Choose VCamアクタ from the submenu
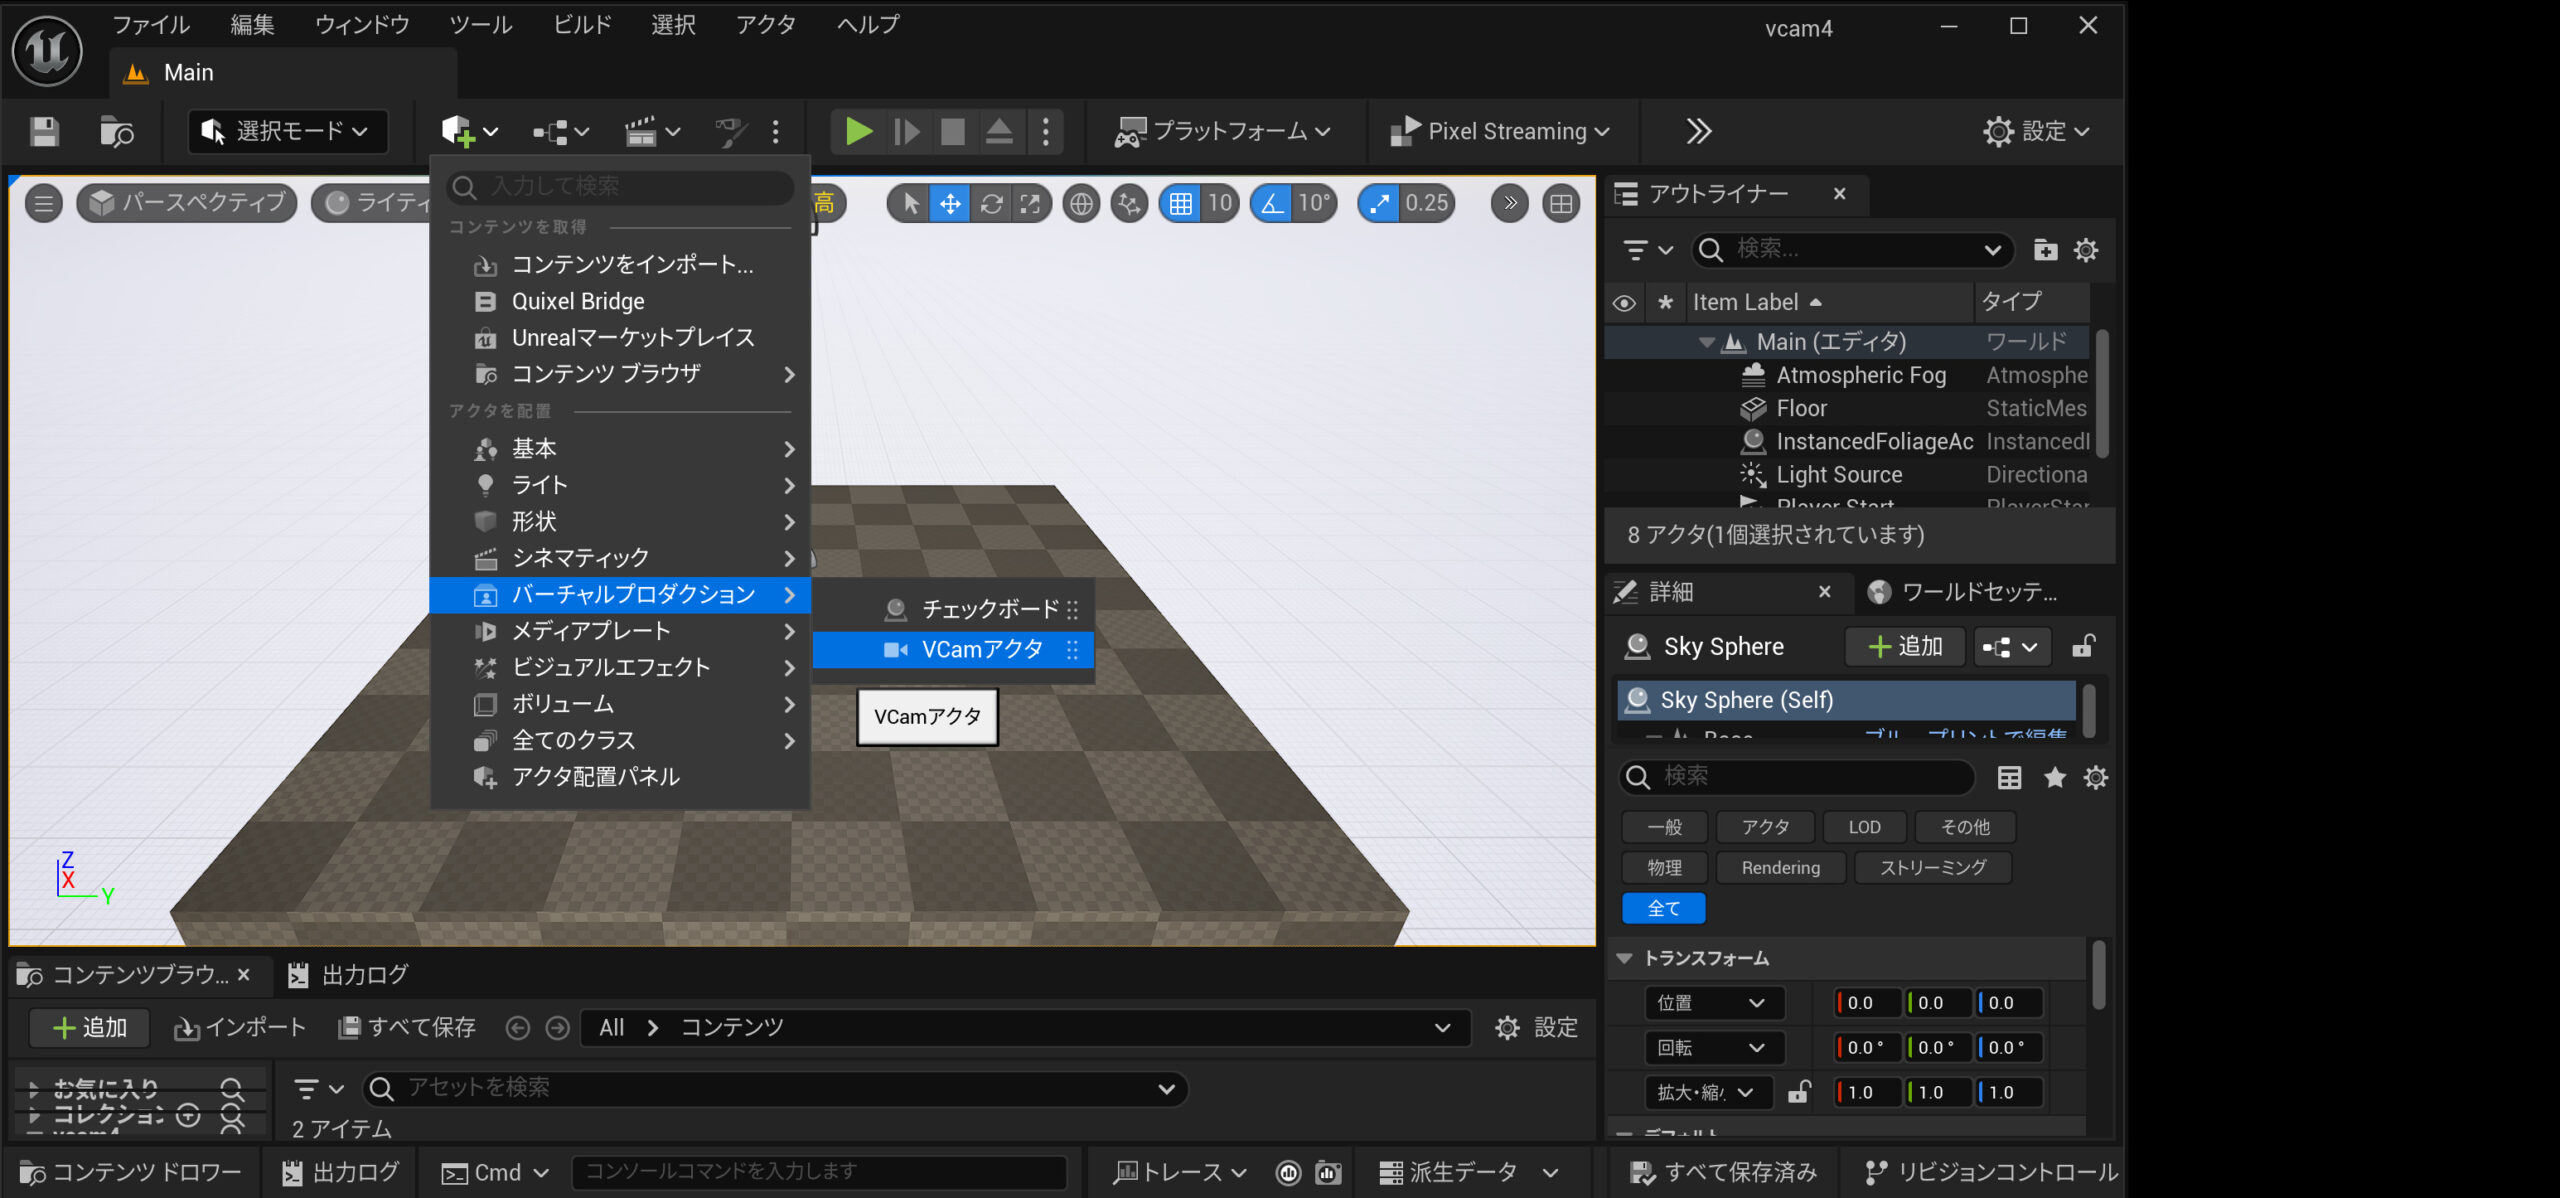 [980, 650]
